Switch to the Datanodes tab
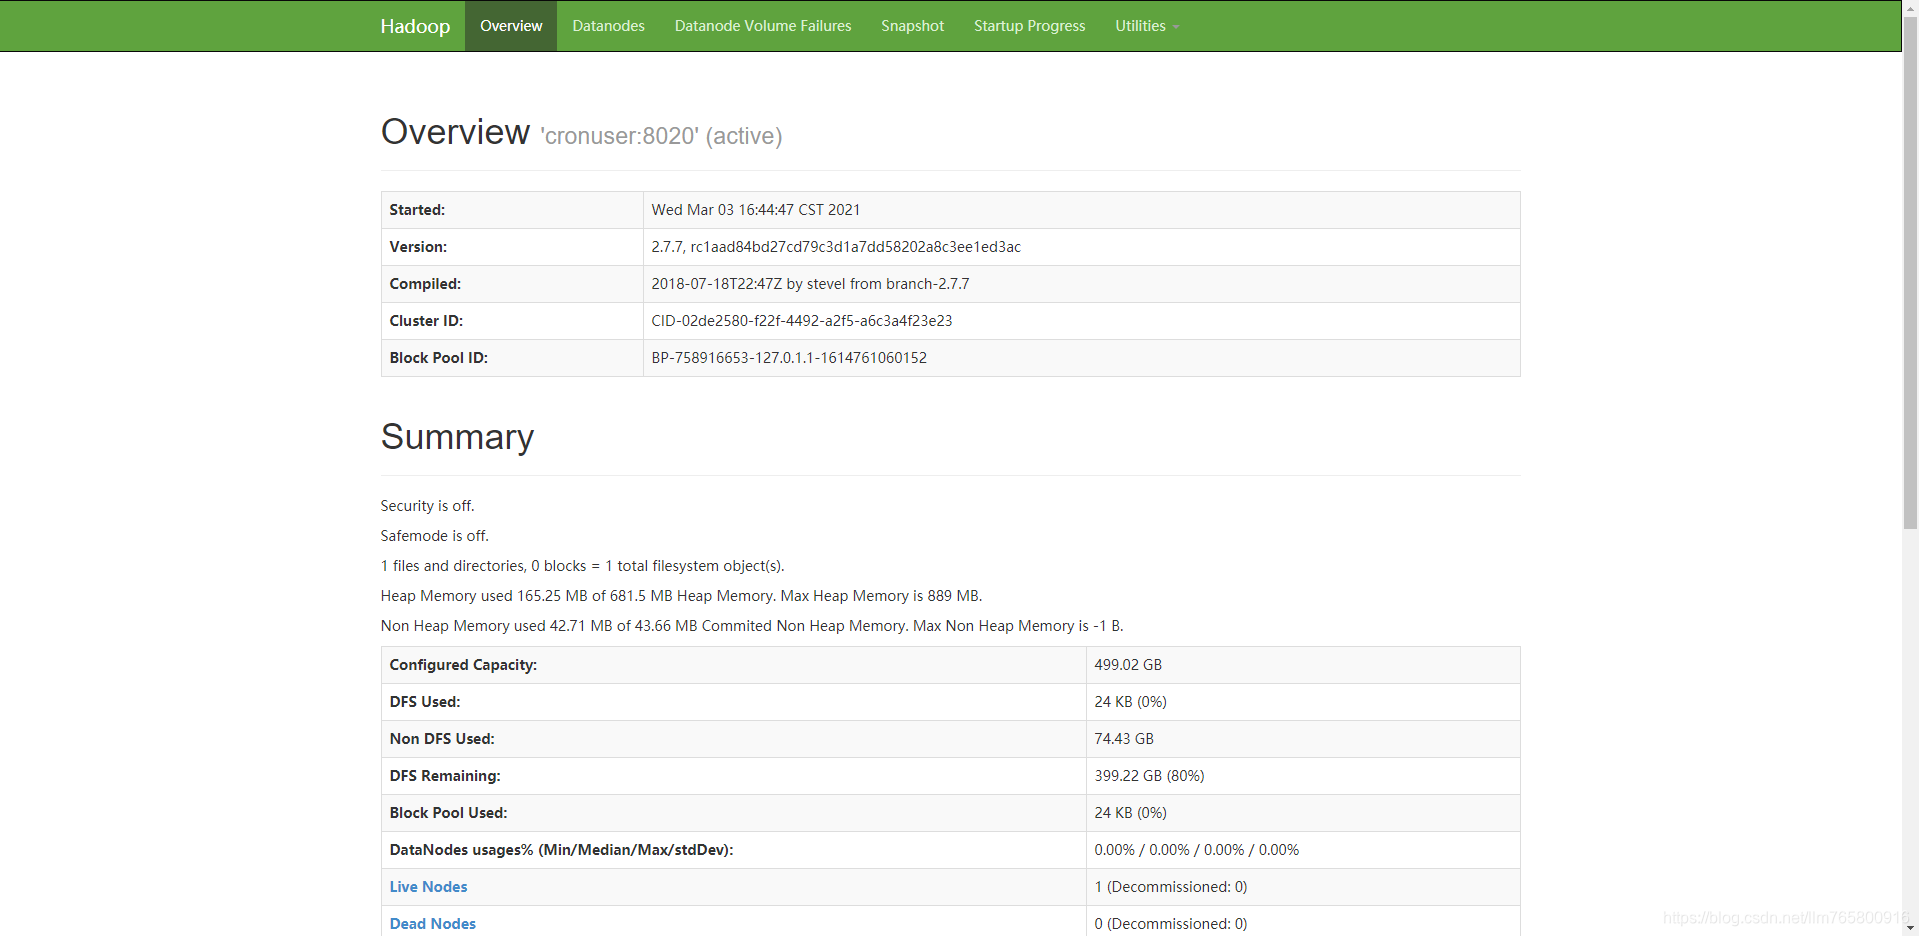 (x=608, y=26)
